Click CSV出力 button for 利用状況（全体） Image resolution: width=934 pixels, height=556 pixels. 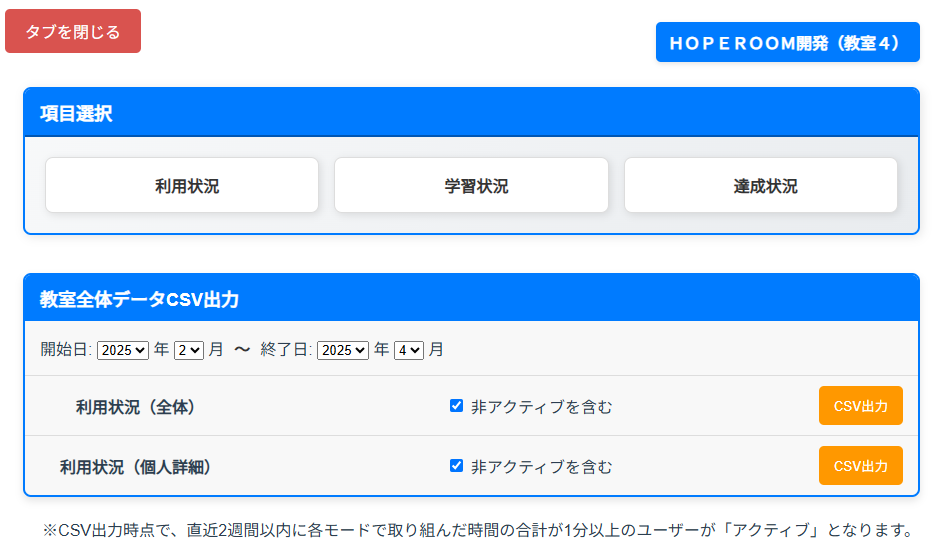(860, 406)
